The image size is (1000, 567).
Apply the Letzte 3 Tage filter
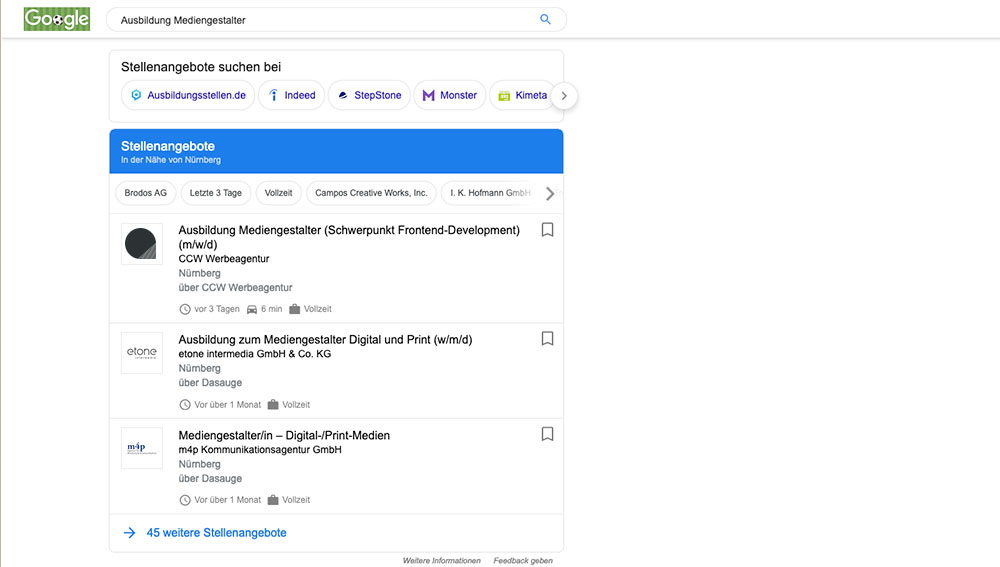216,193
